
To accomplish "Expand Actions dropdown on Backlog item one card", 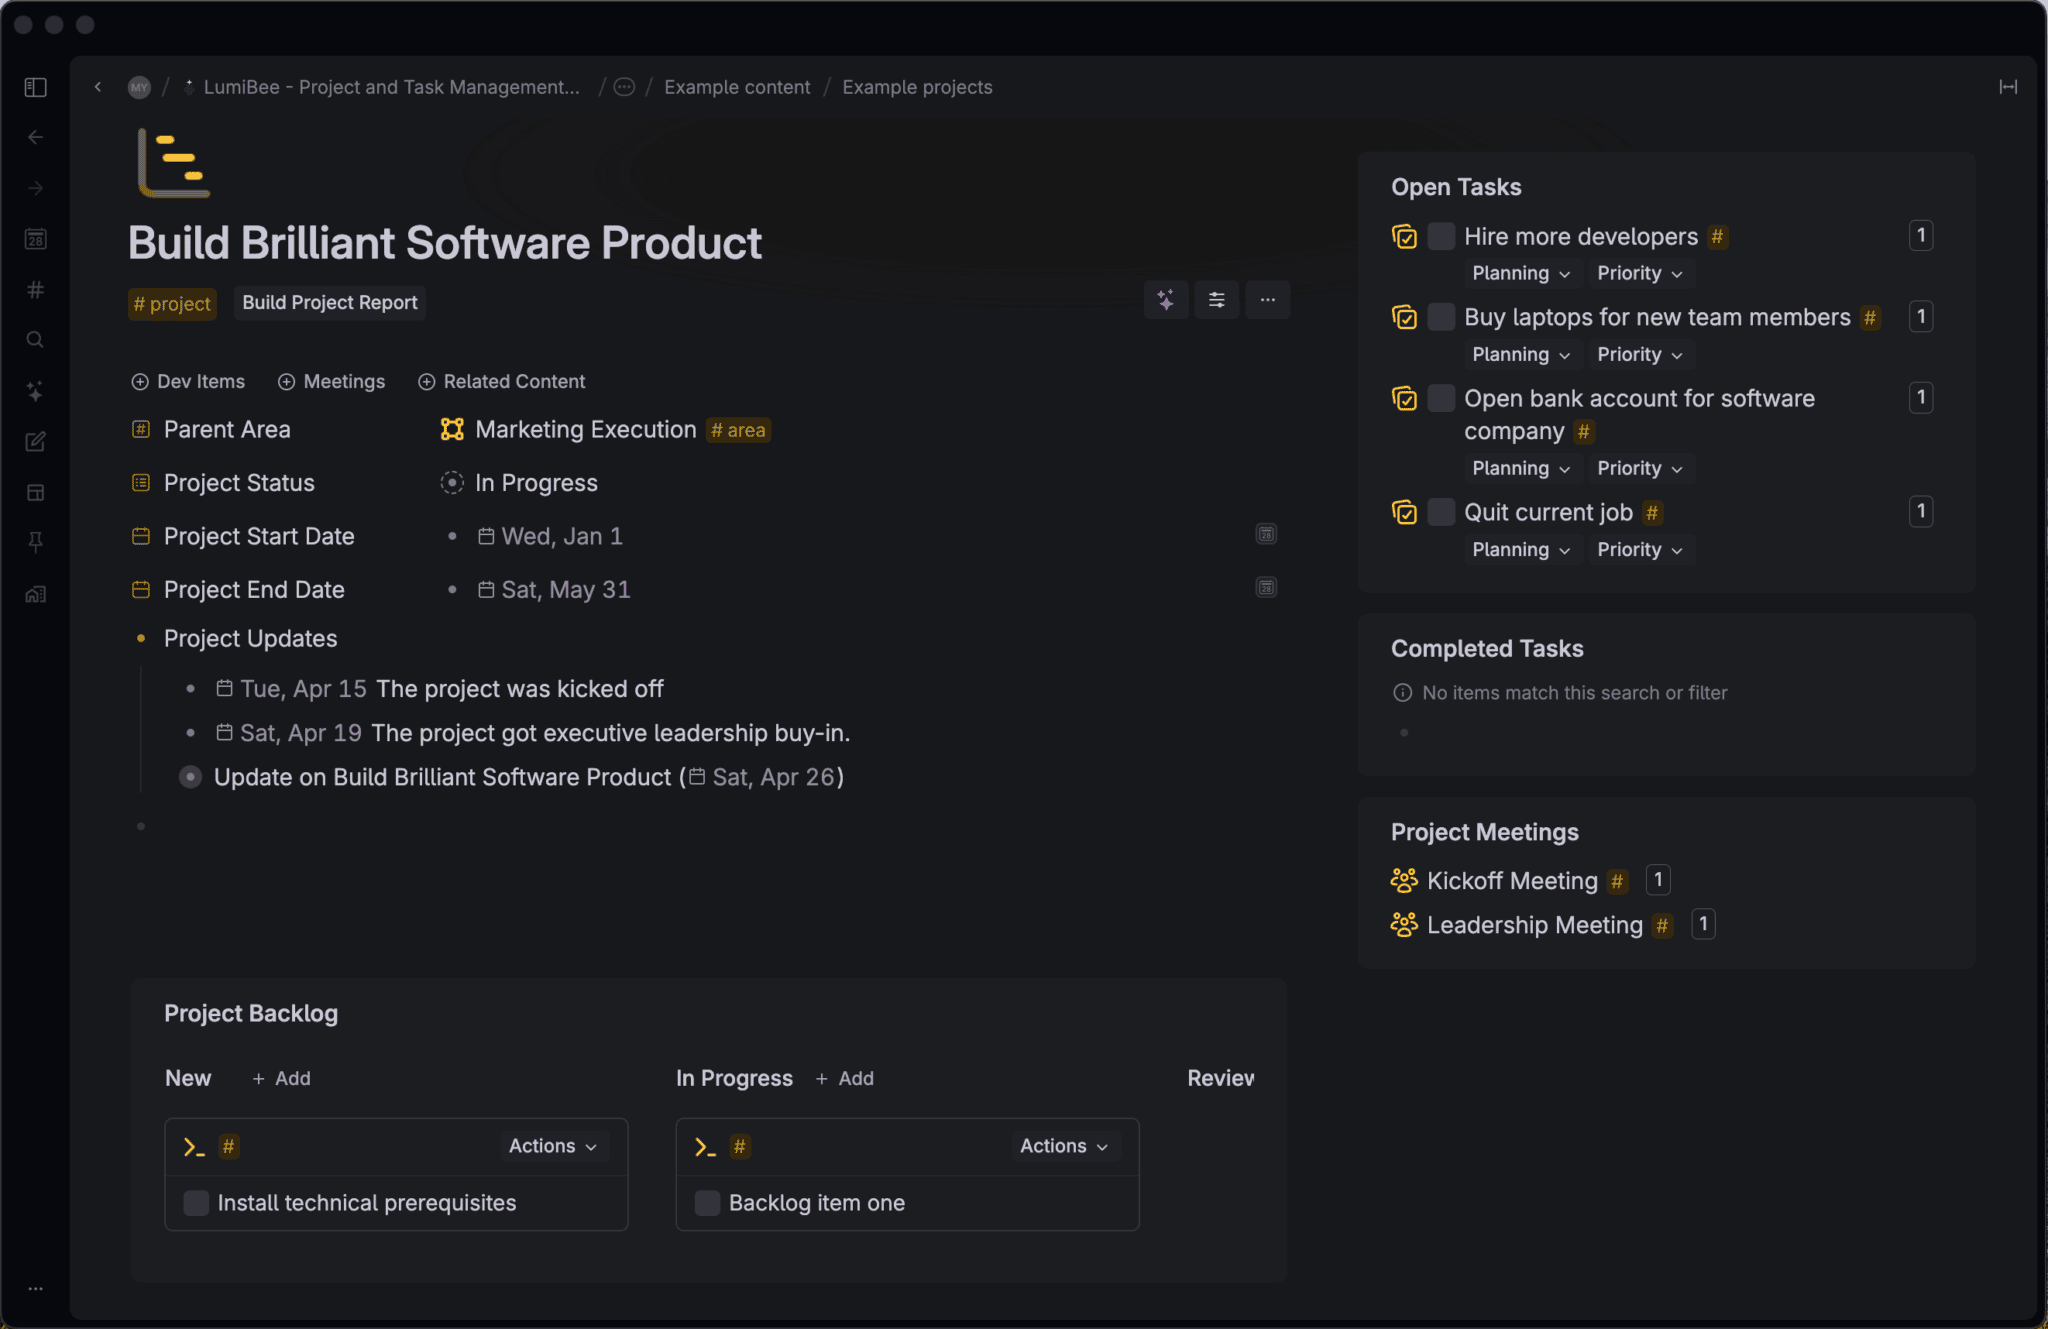I will pyautogui.click(x=1063, y=1146).
